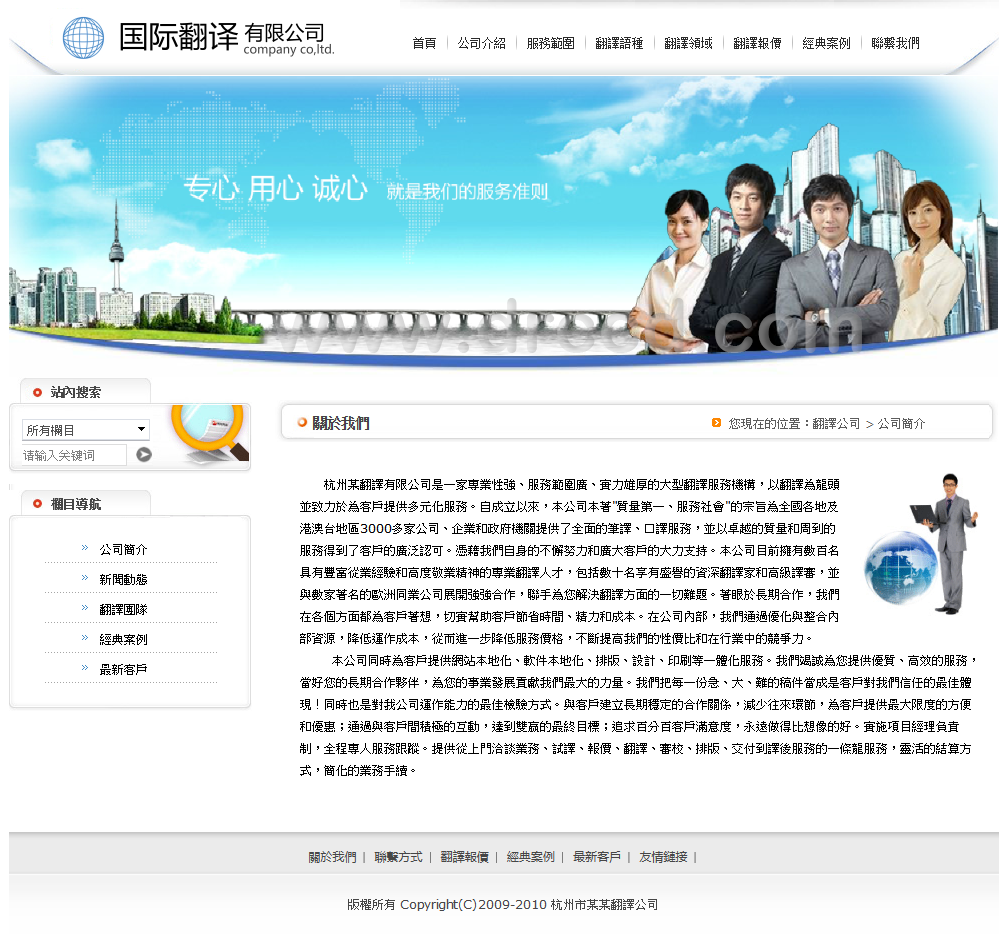Open 首頁 in the top navigation

[x=424, y=43]
